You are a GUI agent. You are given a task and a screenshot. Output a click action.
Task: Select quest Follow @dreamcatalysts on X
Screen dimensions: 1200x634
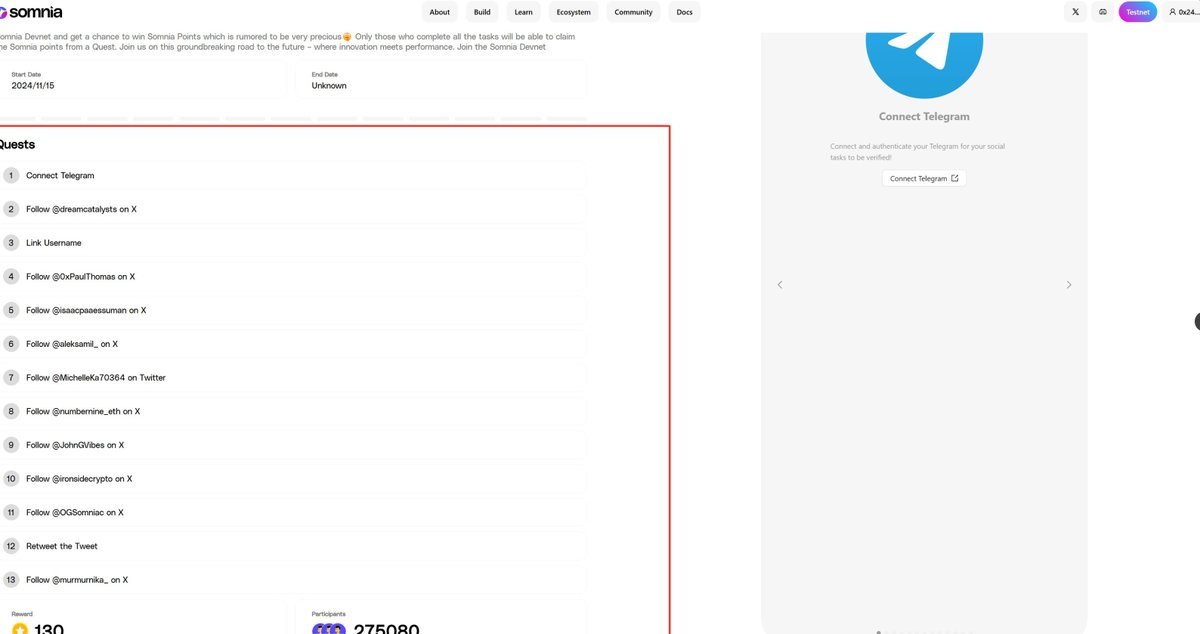click(x=293, y=209)
